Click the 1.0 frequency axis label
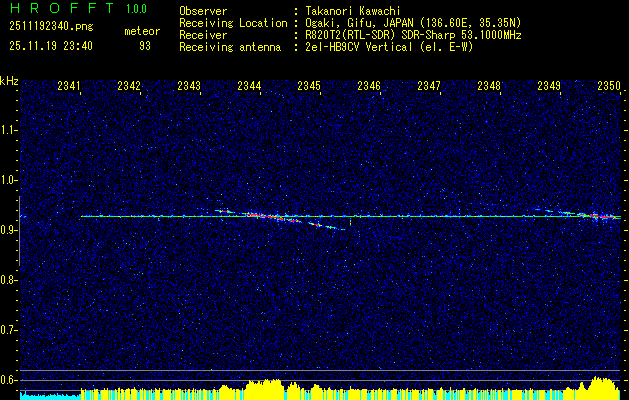This screenshot has height=400, width=629. point(8,180)
